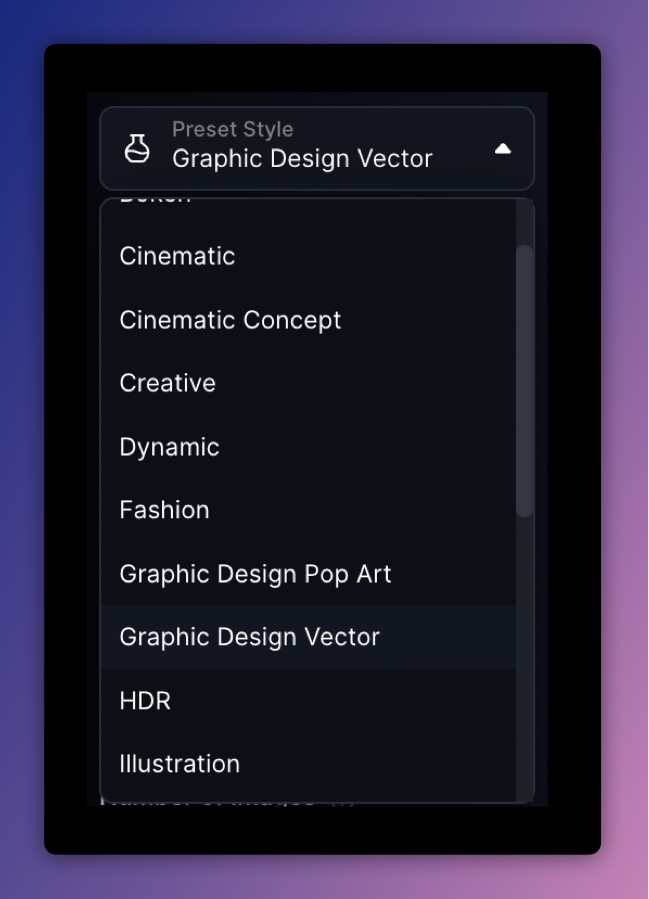Click the Preset Style label text
The height and width of the screenshot is (899, 649).
(x=232, y=129)
